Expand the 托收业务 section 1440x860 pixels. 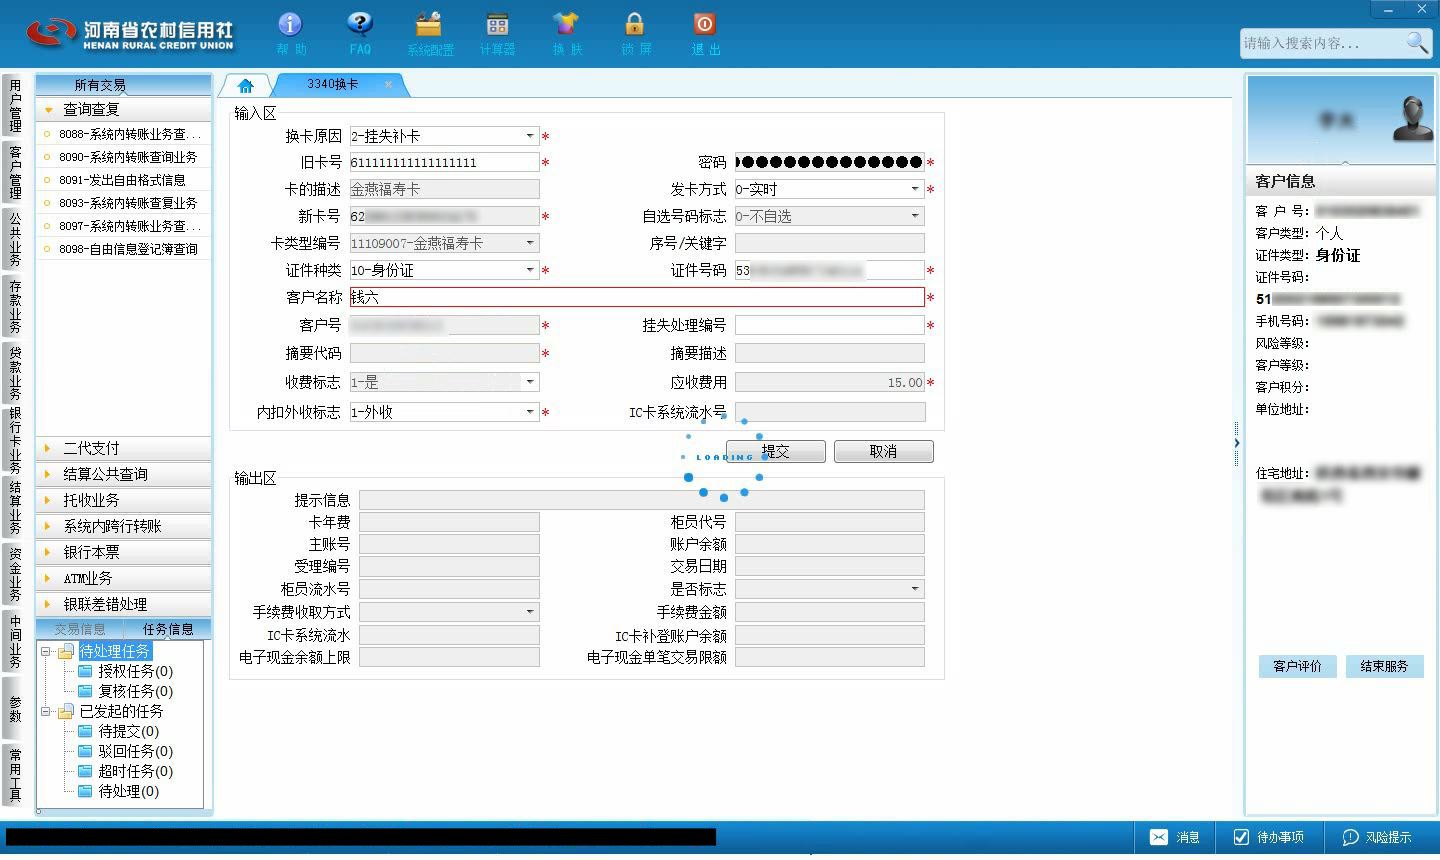point(124,500)
